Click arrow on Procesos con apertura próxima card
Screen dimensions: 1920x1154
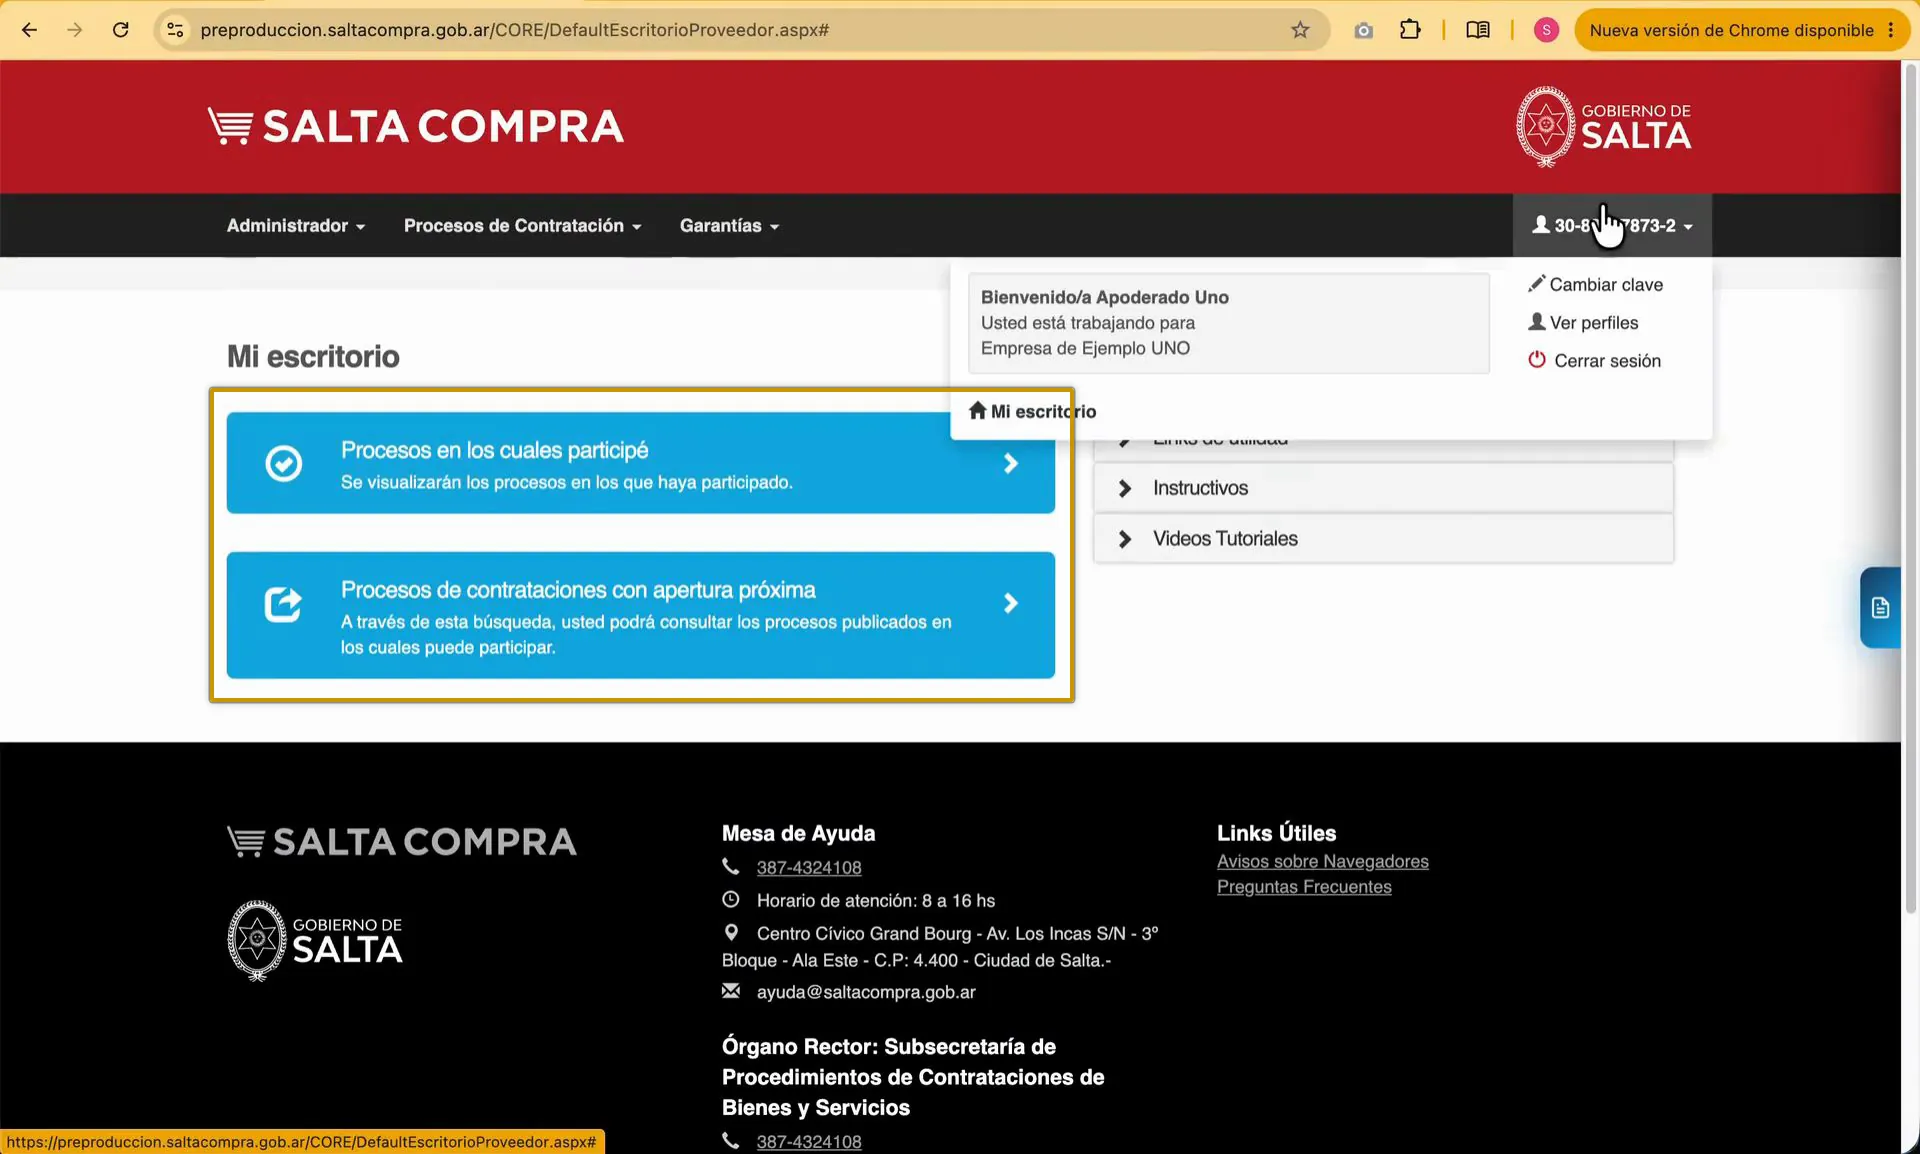point(1011,603)
